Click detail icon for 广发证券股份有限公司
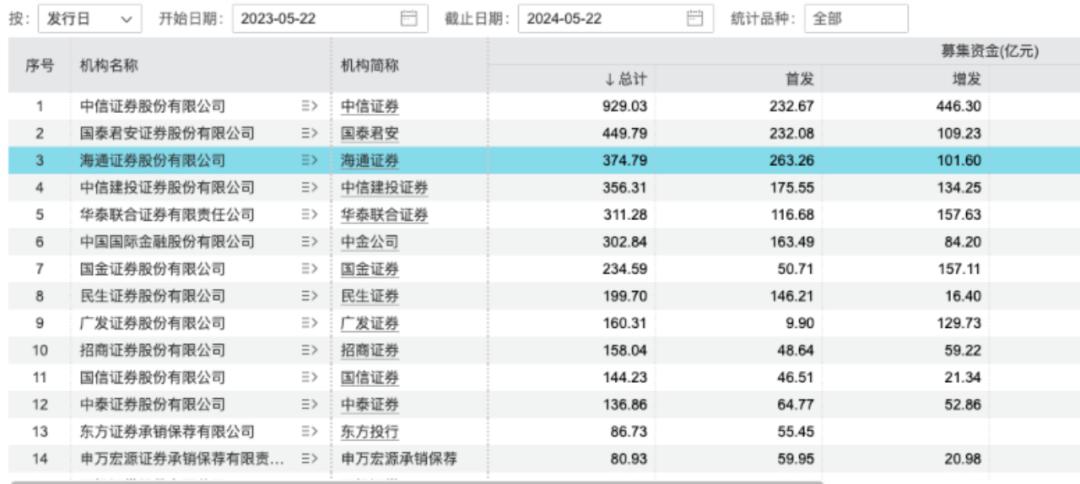The height and width of the screenshot is (484, 1080). 309,324
